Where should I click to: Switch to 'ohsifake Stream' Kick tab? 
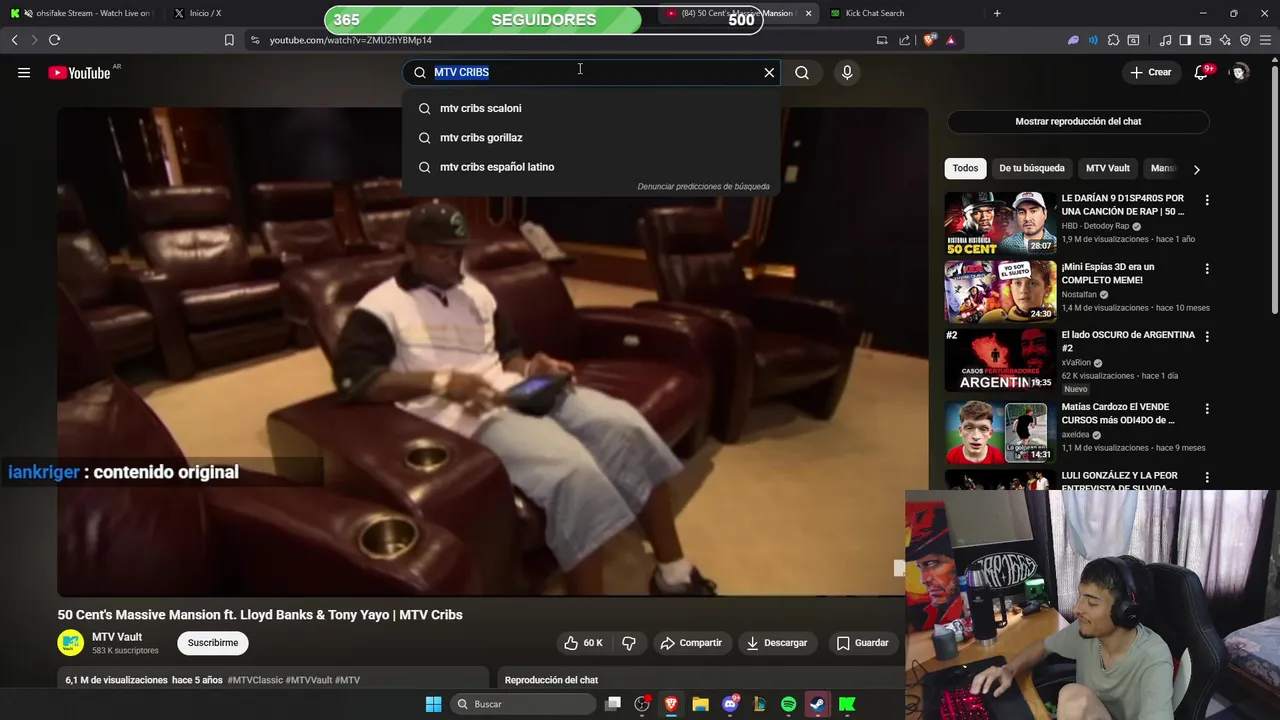pyautogui.click(x=83, y=13)
